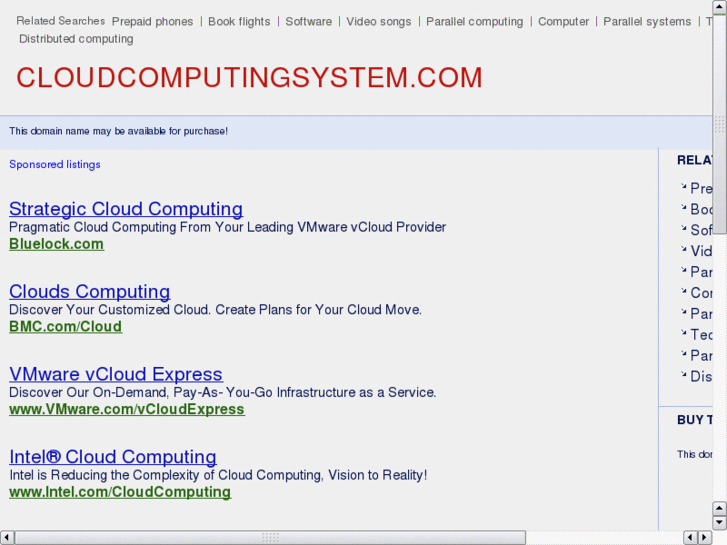Open the Parallel computing related search

pos(474,22)
